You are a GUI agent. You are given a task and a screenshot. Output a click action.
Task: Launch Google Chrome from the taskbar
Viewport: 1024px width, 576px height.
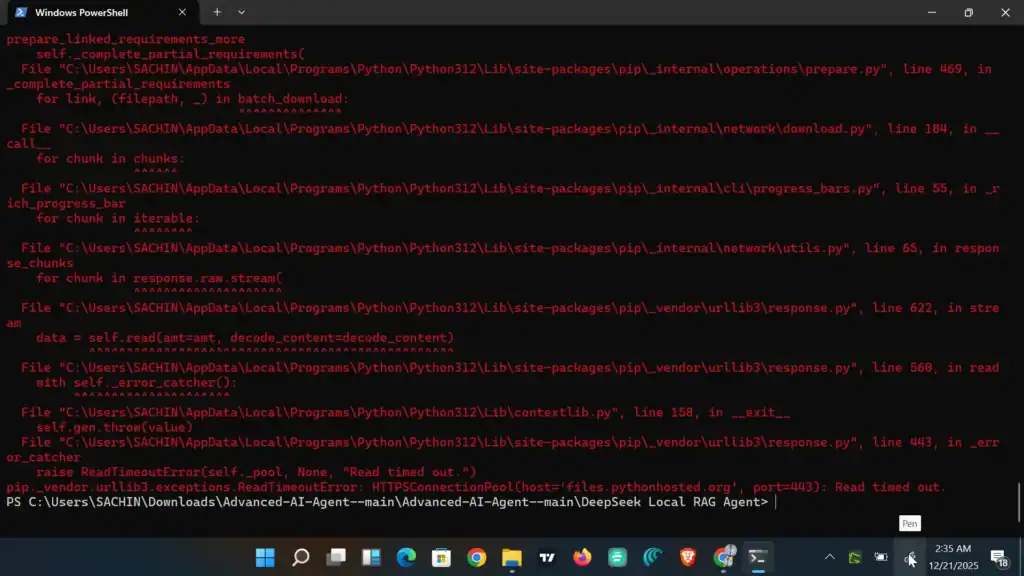(477, 557)
